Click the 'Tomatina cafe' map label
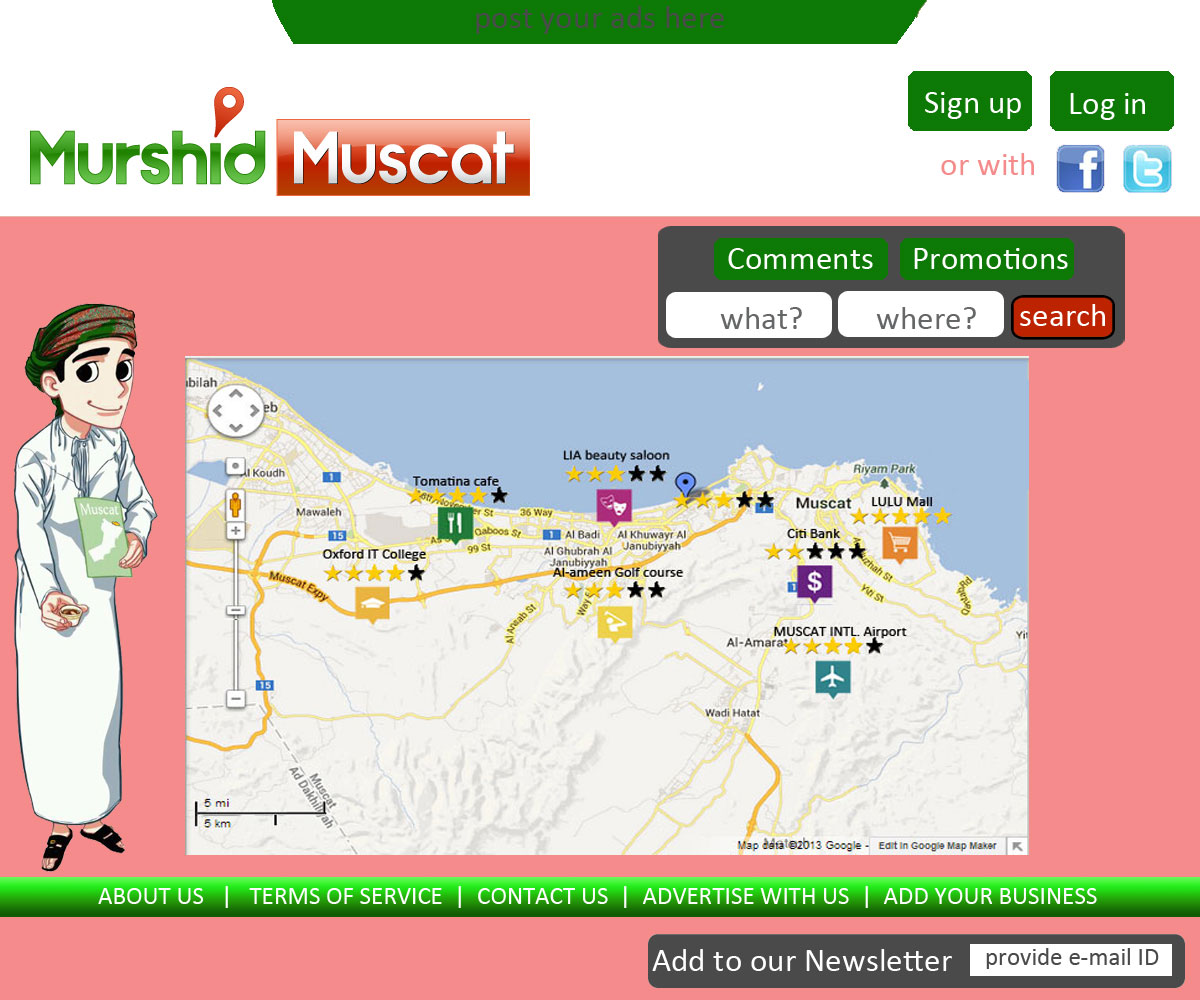1200x1000 pixels. (456, 481)
